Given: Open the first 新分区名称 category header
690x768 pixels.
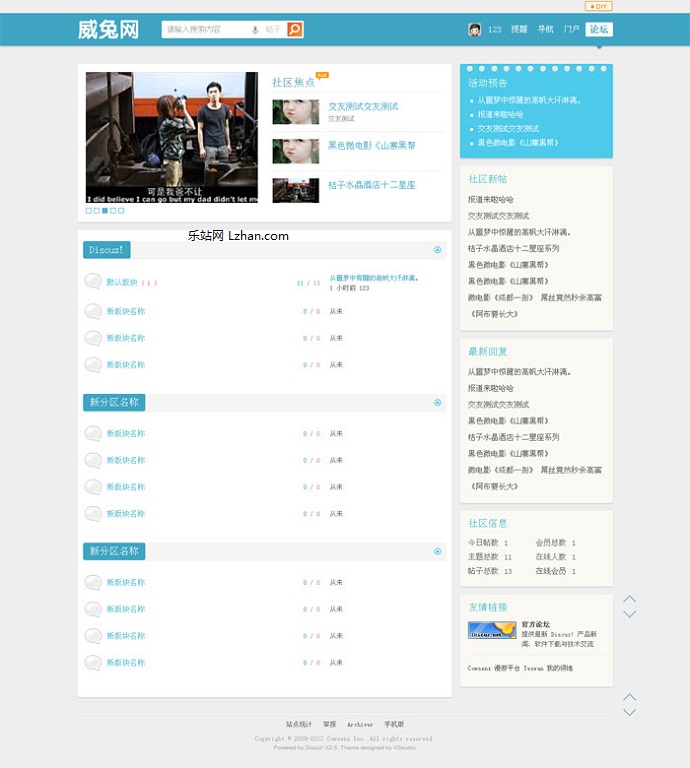Looking at the screenshot, I should 114,403.
